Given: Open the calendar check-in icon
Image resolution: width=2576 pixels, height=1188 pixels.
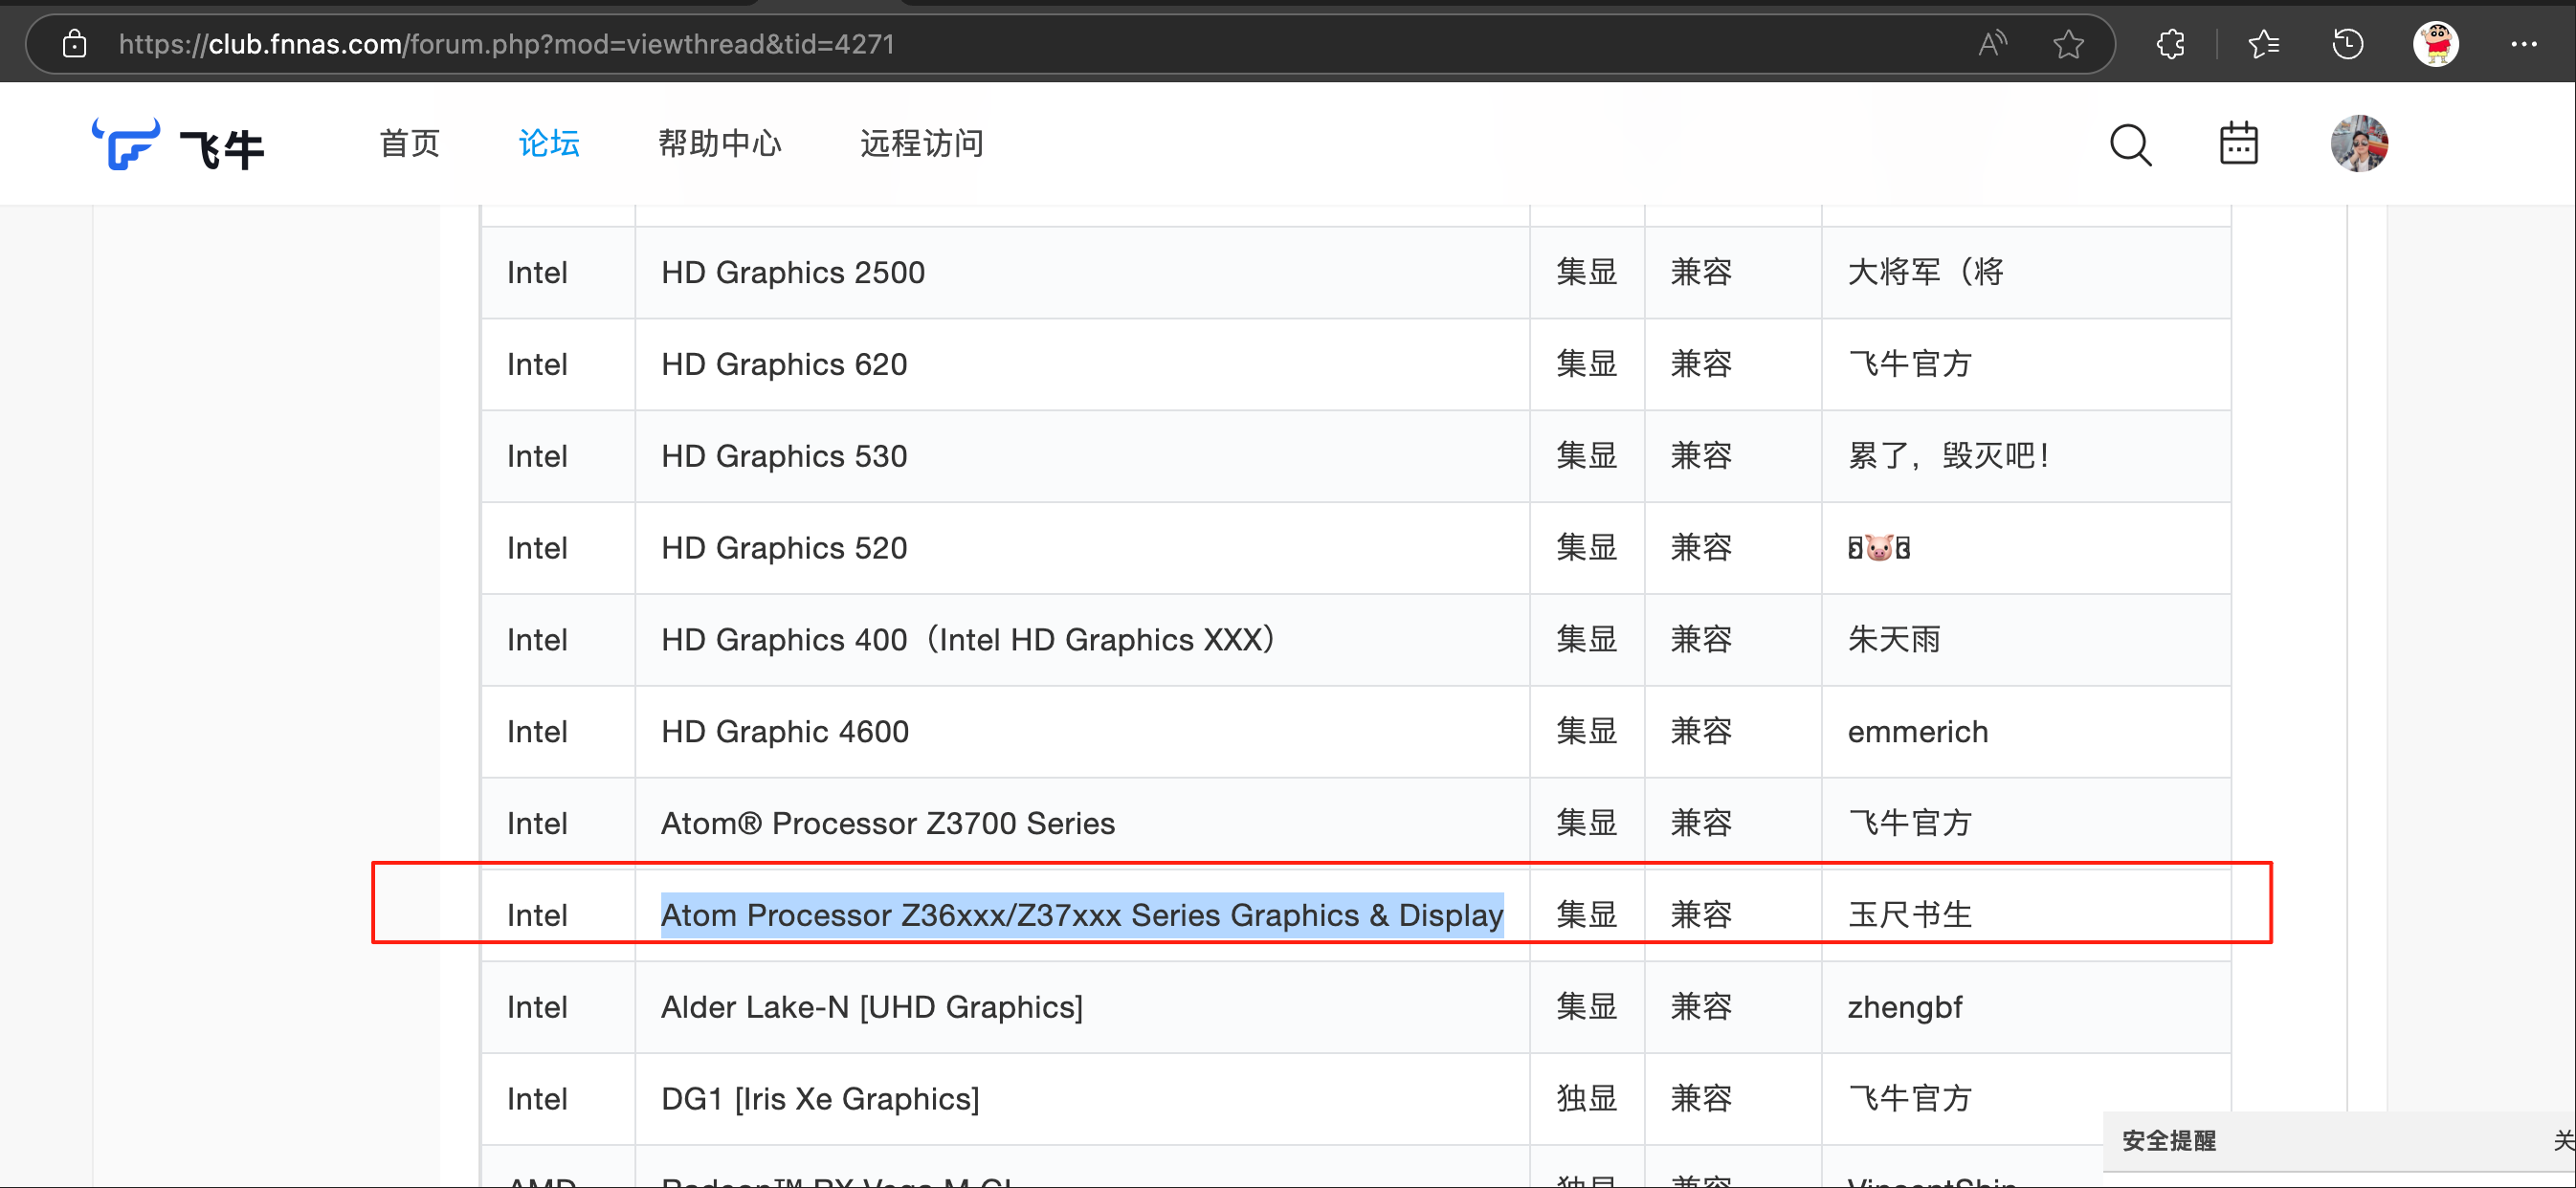Looking at the screenshot, I should tap(2238, 144).
